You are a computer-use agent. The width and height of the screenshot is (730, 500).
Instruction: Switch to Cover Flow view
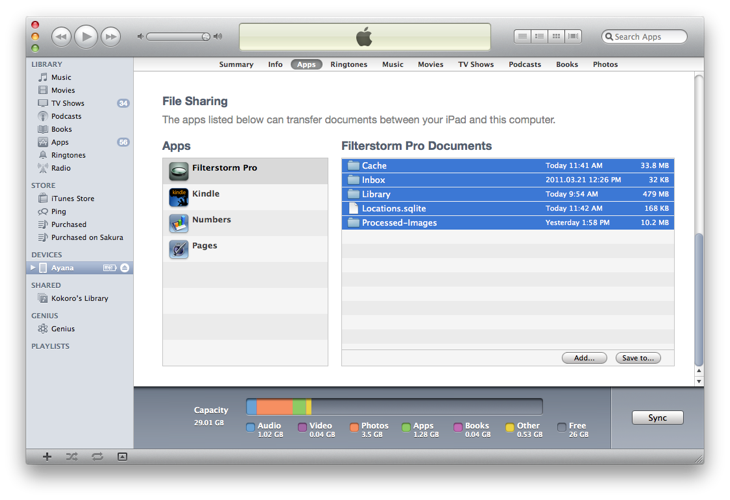pos(573,36)
